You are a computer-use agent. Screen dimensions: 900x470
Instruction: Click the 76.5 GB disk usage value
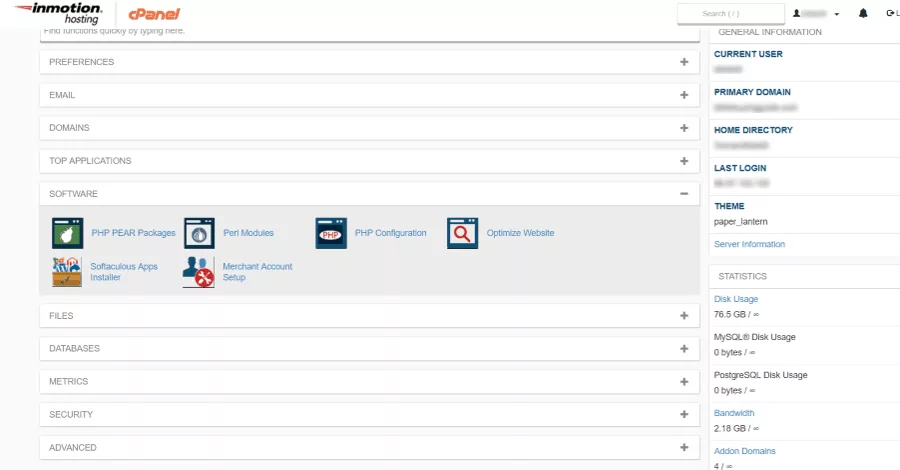point(736,314)
